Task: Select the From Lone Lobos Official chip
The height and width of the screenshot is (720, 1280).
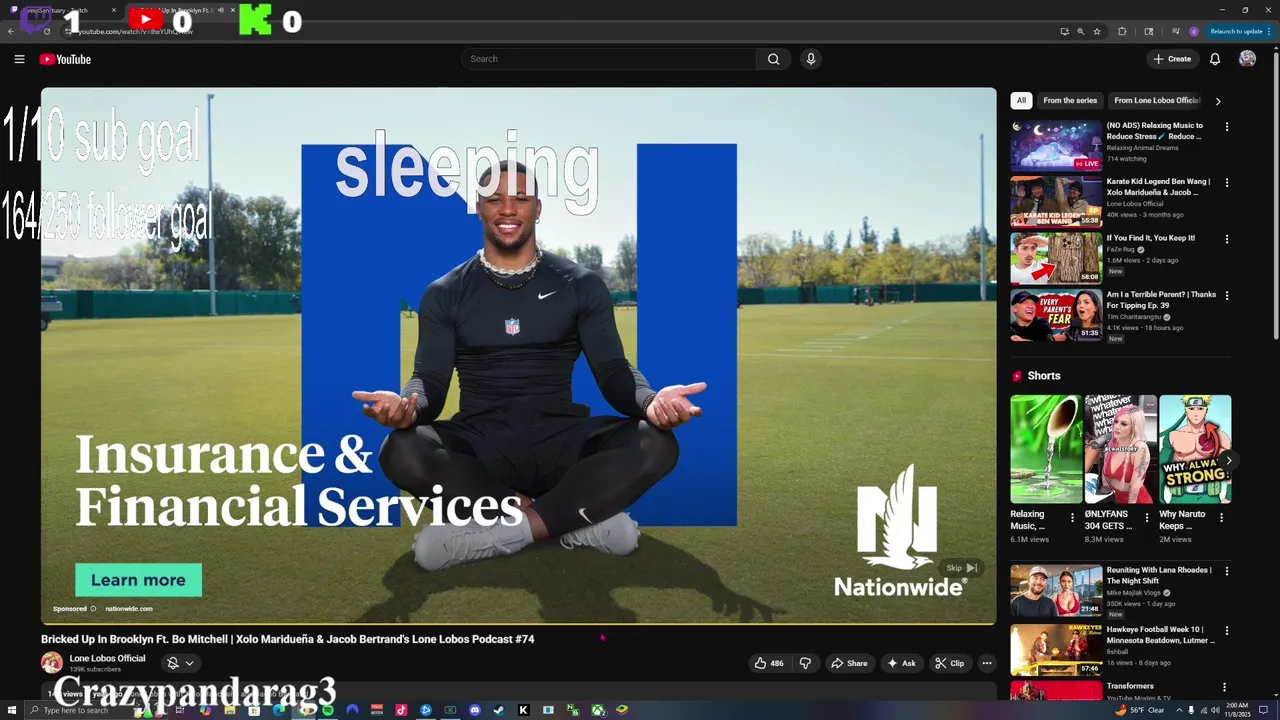Action: 1156,100
